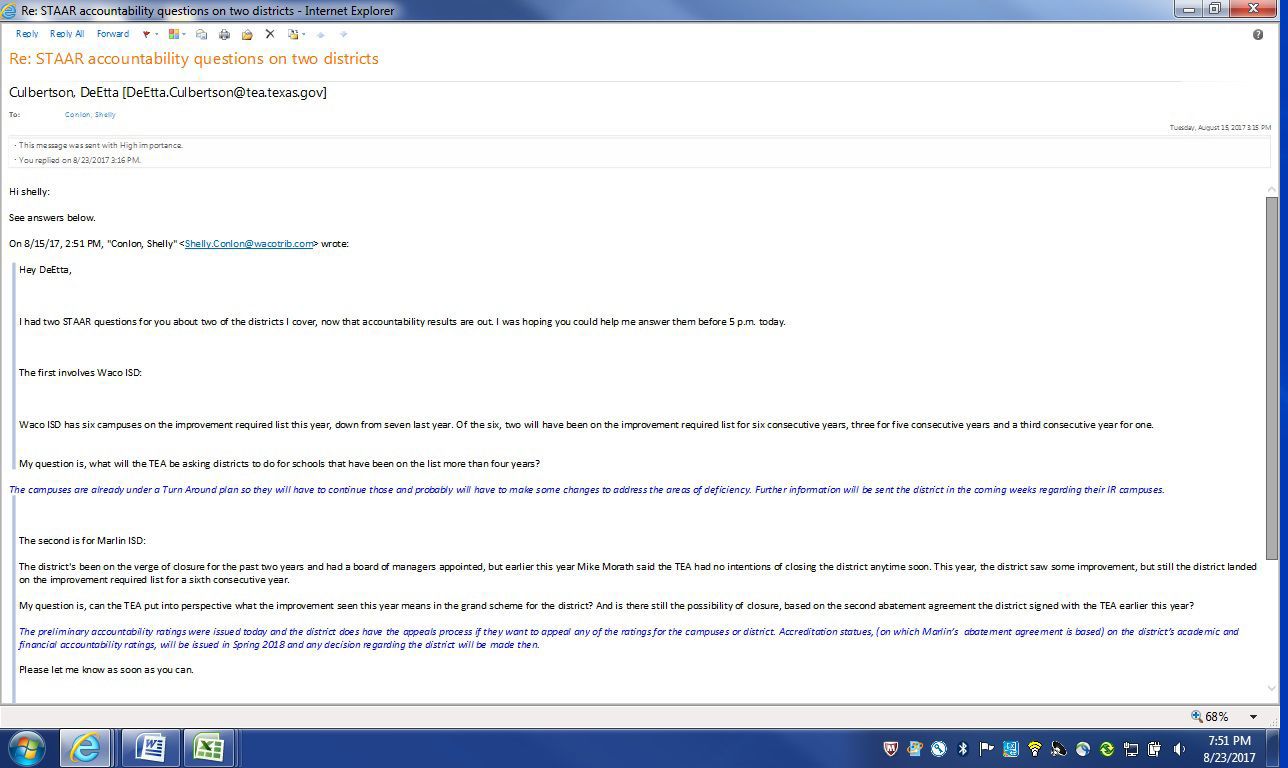
Task: Click the 'sent with High importance' notice
Action: (100, 145)
